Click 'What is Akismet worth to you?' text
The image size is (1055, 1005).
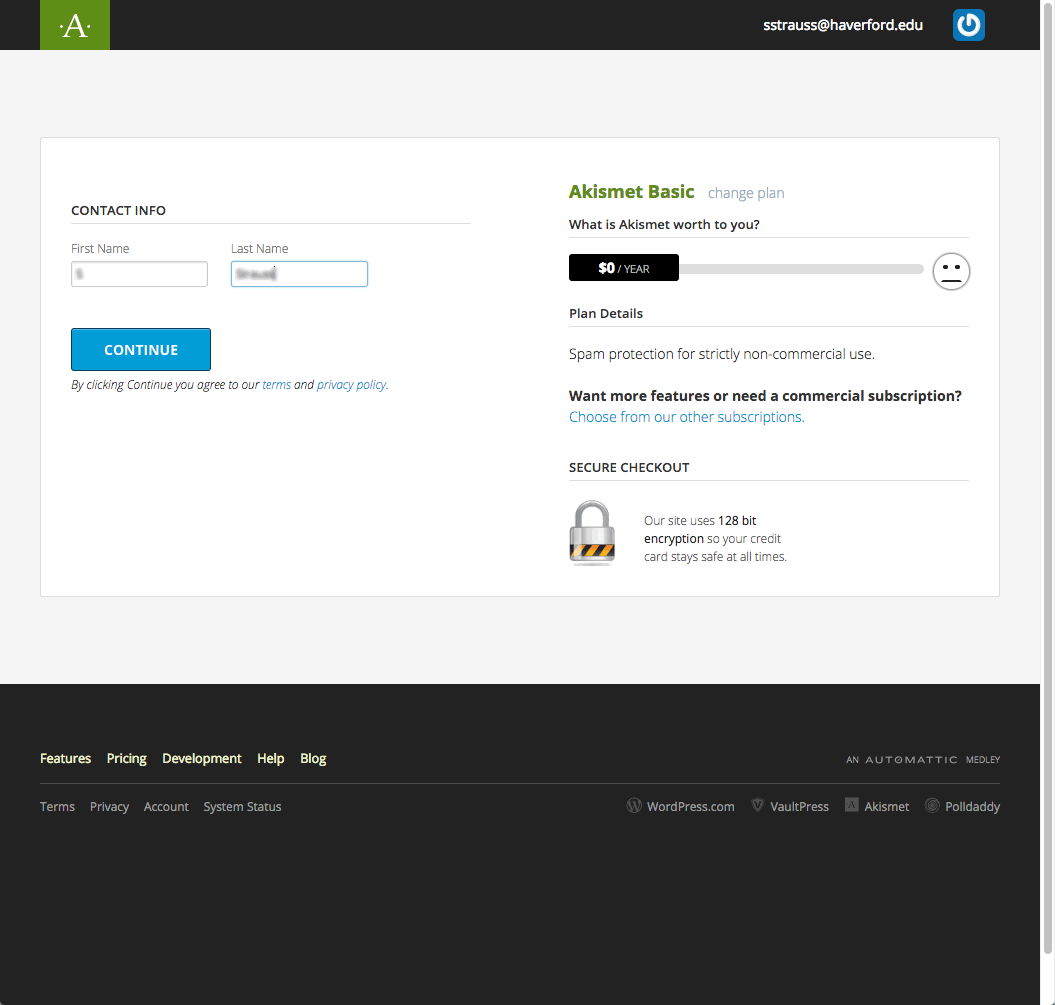[664, 225]
